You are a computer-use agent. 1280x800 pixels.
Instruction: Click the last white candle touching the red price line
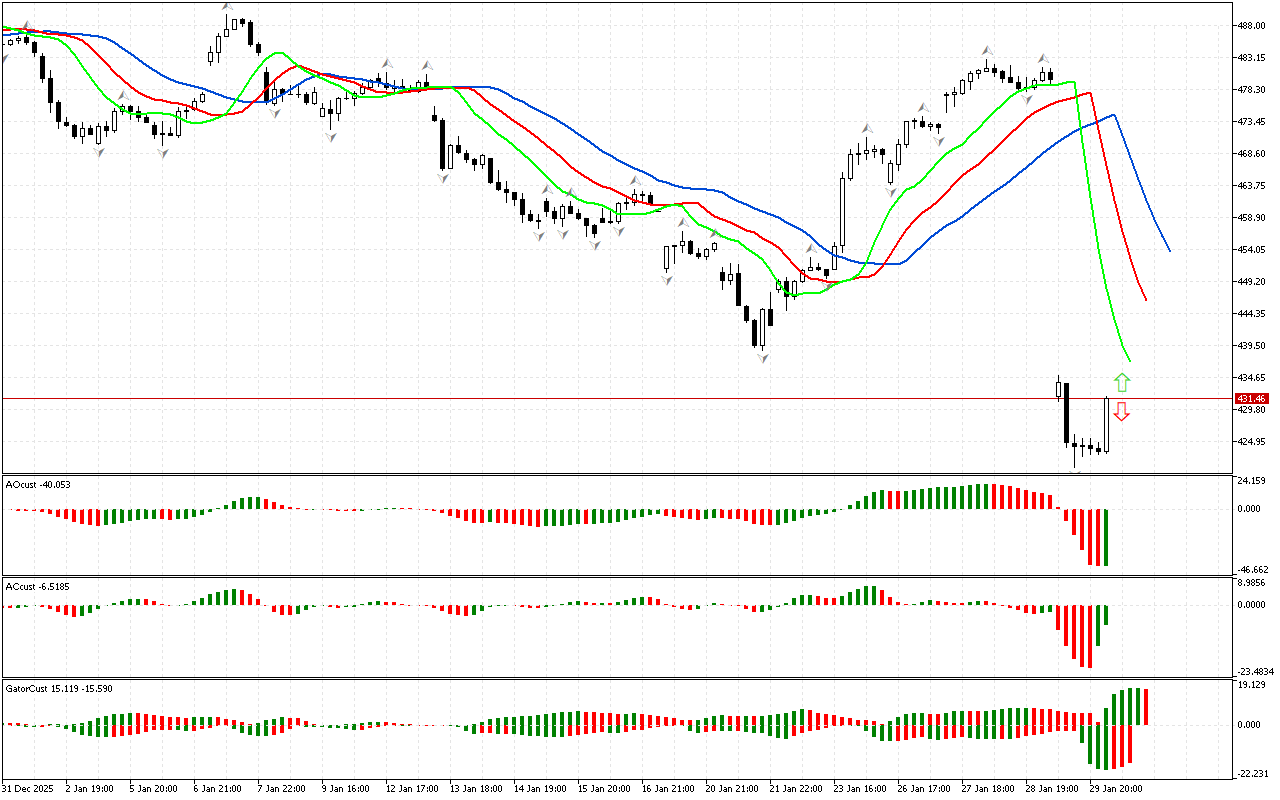pos(1107,424)
